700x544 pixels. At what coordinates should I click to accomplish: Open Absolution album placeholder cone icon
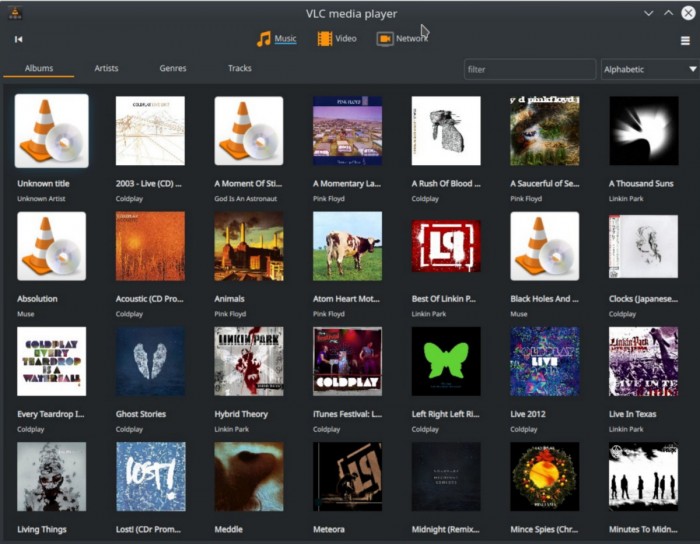[x=51, y=246]
